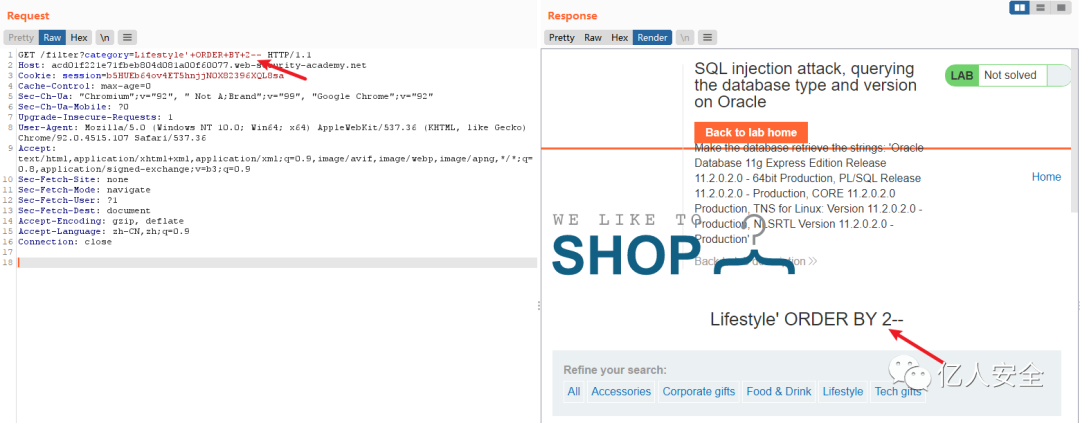Click the Accept-Language header line

pos(103,231)
